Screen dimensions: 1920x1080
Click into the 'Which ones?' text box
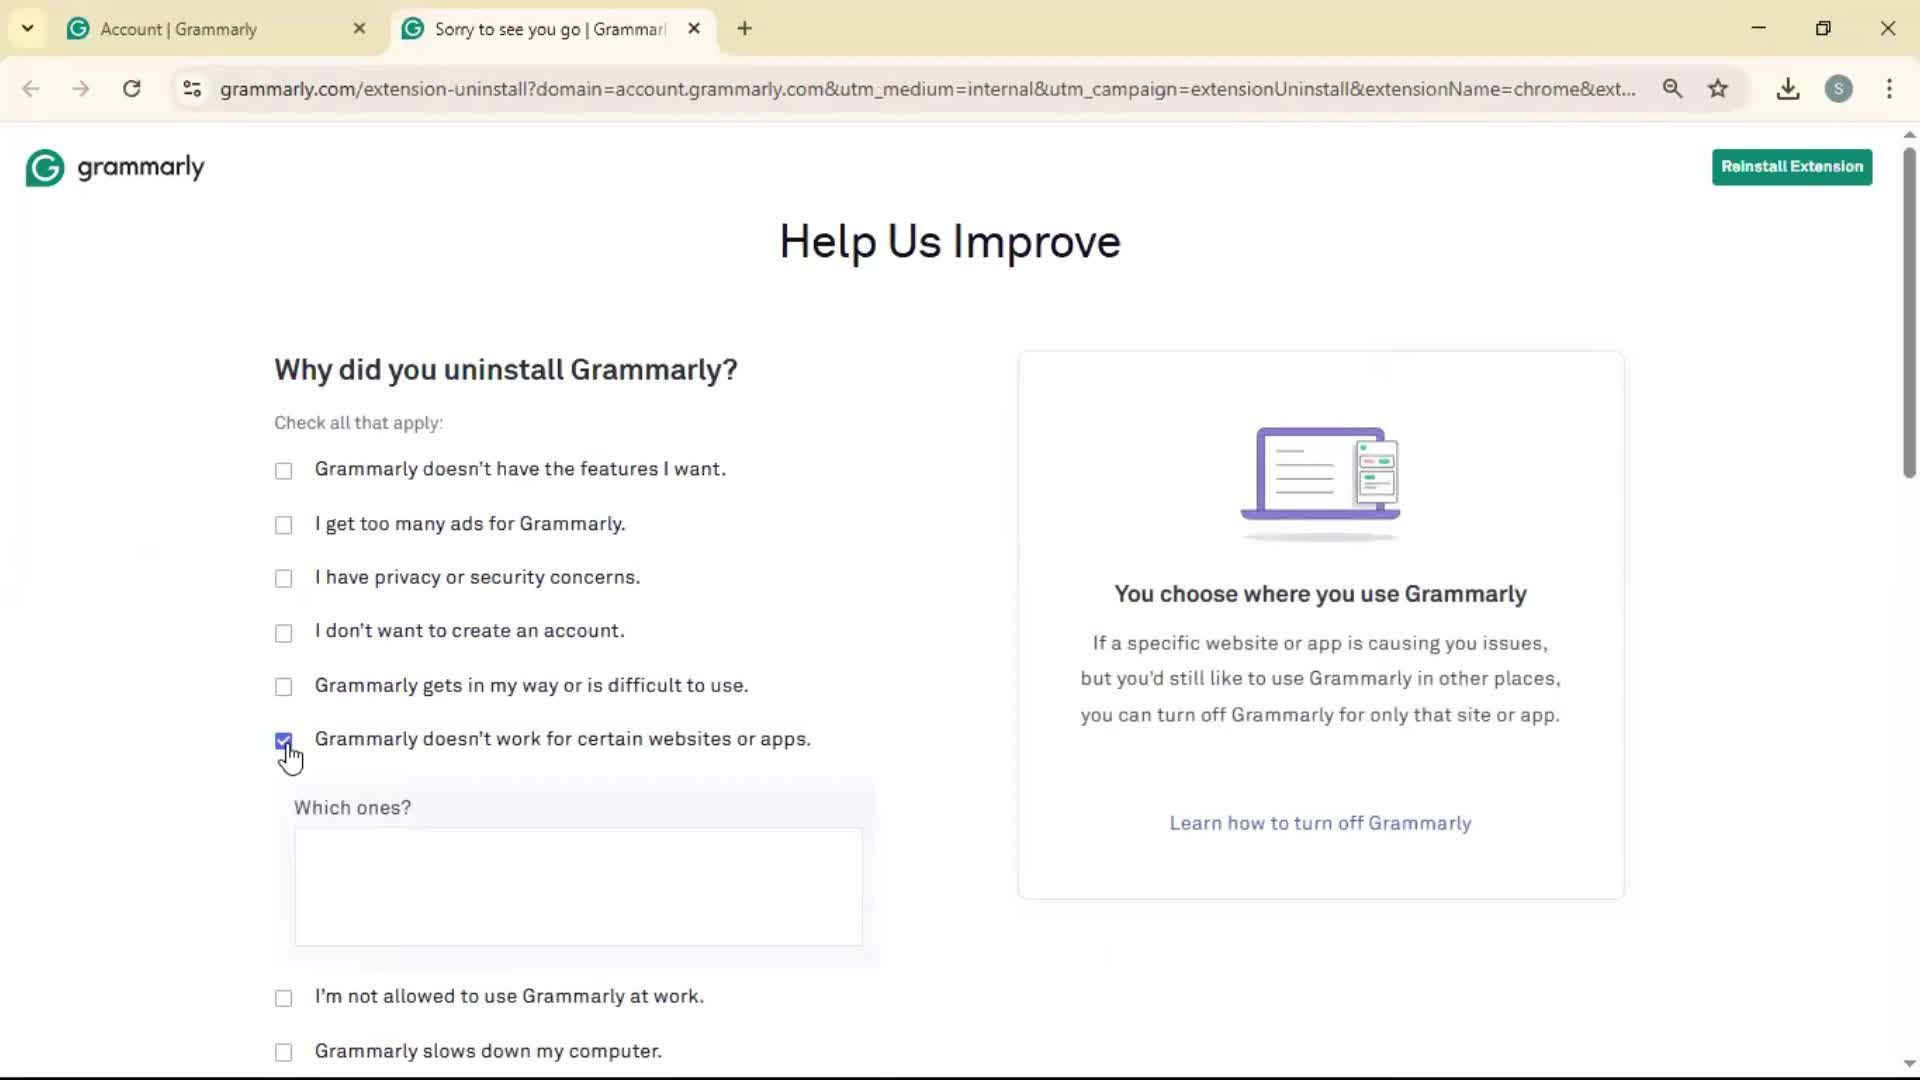pyautogui.click(x=578, y=886)
